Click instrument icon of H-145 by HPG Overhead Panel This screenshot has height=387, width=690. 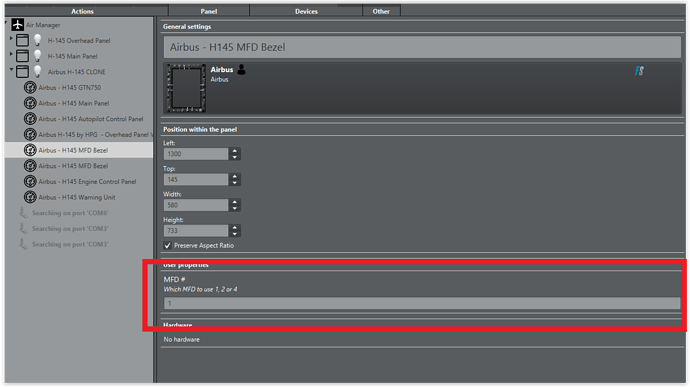30,134
